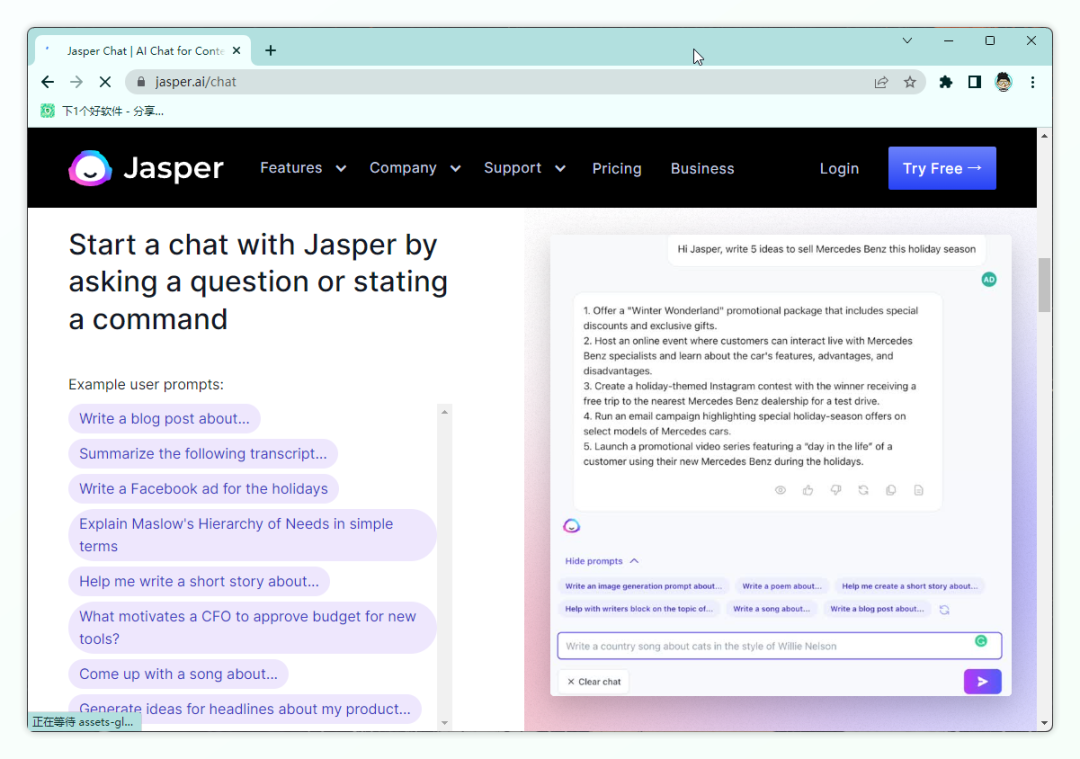Click the Clear chat button
Screen dimensions: 1080x759
[x=594, y=681]
